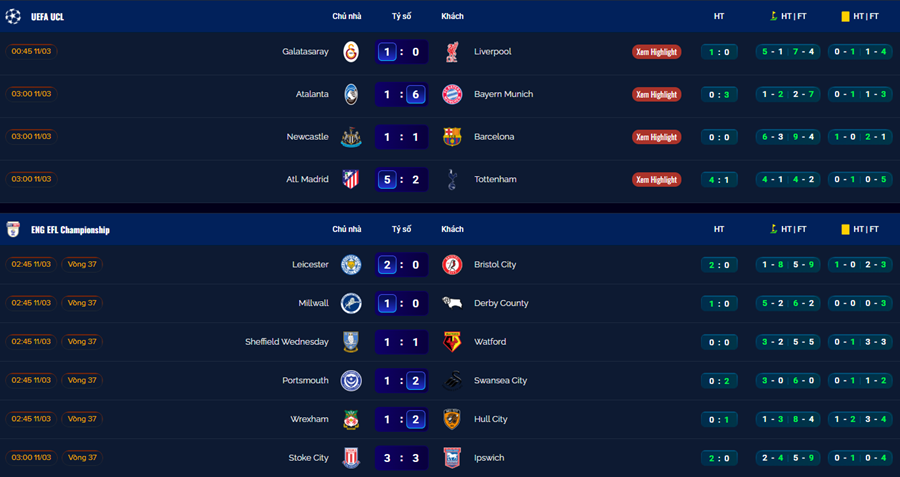Click the Bayern Munich club crest

[x=452, y=94]
